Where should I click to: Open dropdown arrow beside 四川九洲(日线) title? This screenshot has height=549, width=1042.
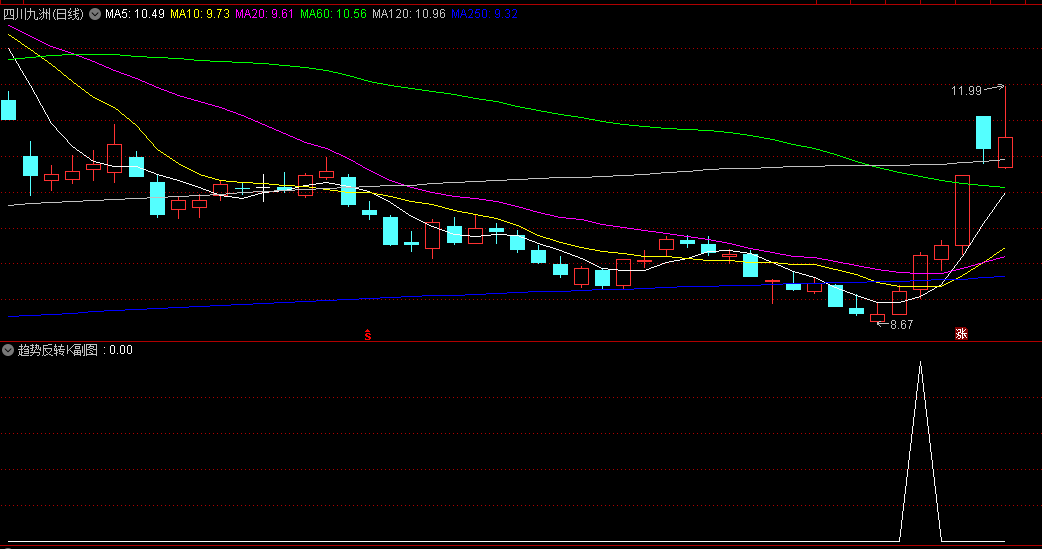click(95, 14)
